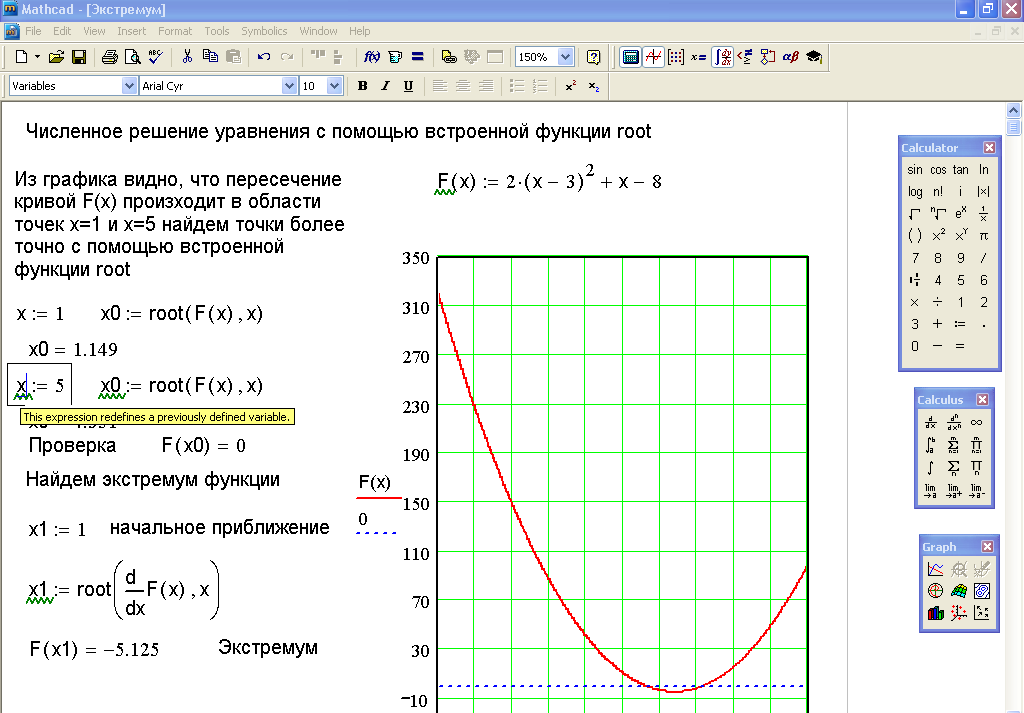
Task: Click the sin button in Calculator
Action: (915, 170)
